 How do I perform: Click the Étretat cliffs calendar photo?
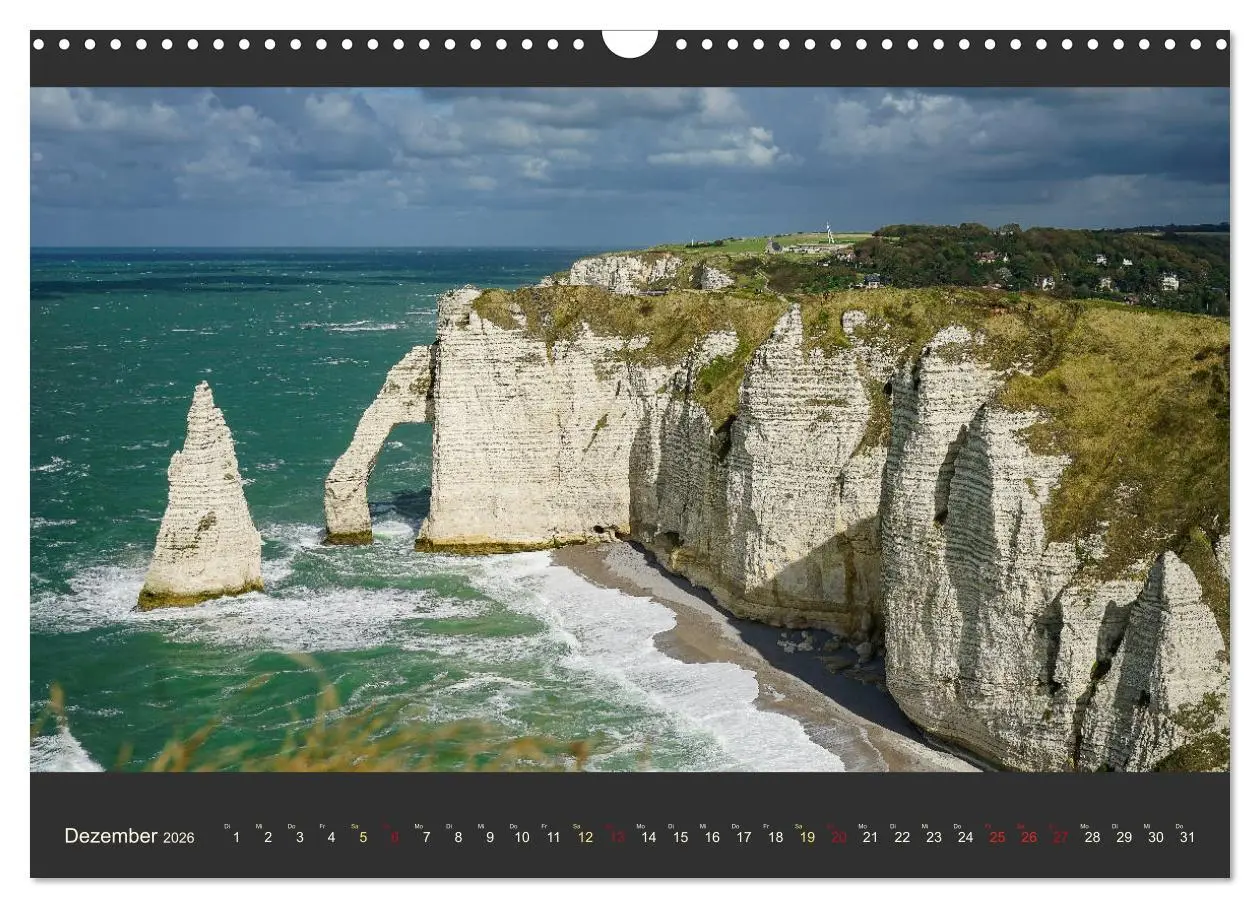(x=630, y=429)
